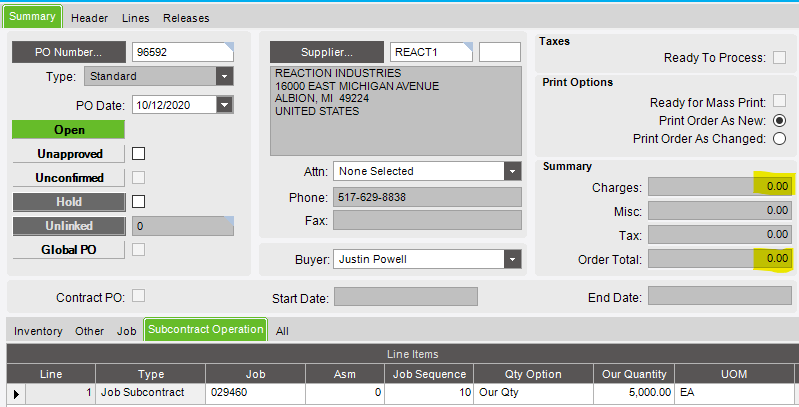Toggle the Unconfirmed checkbox
The image size is (799, 407).
coord(139,177)
